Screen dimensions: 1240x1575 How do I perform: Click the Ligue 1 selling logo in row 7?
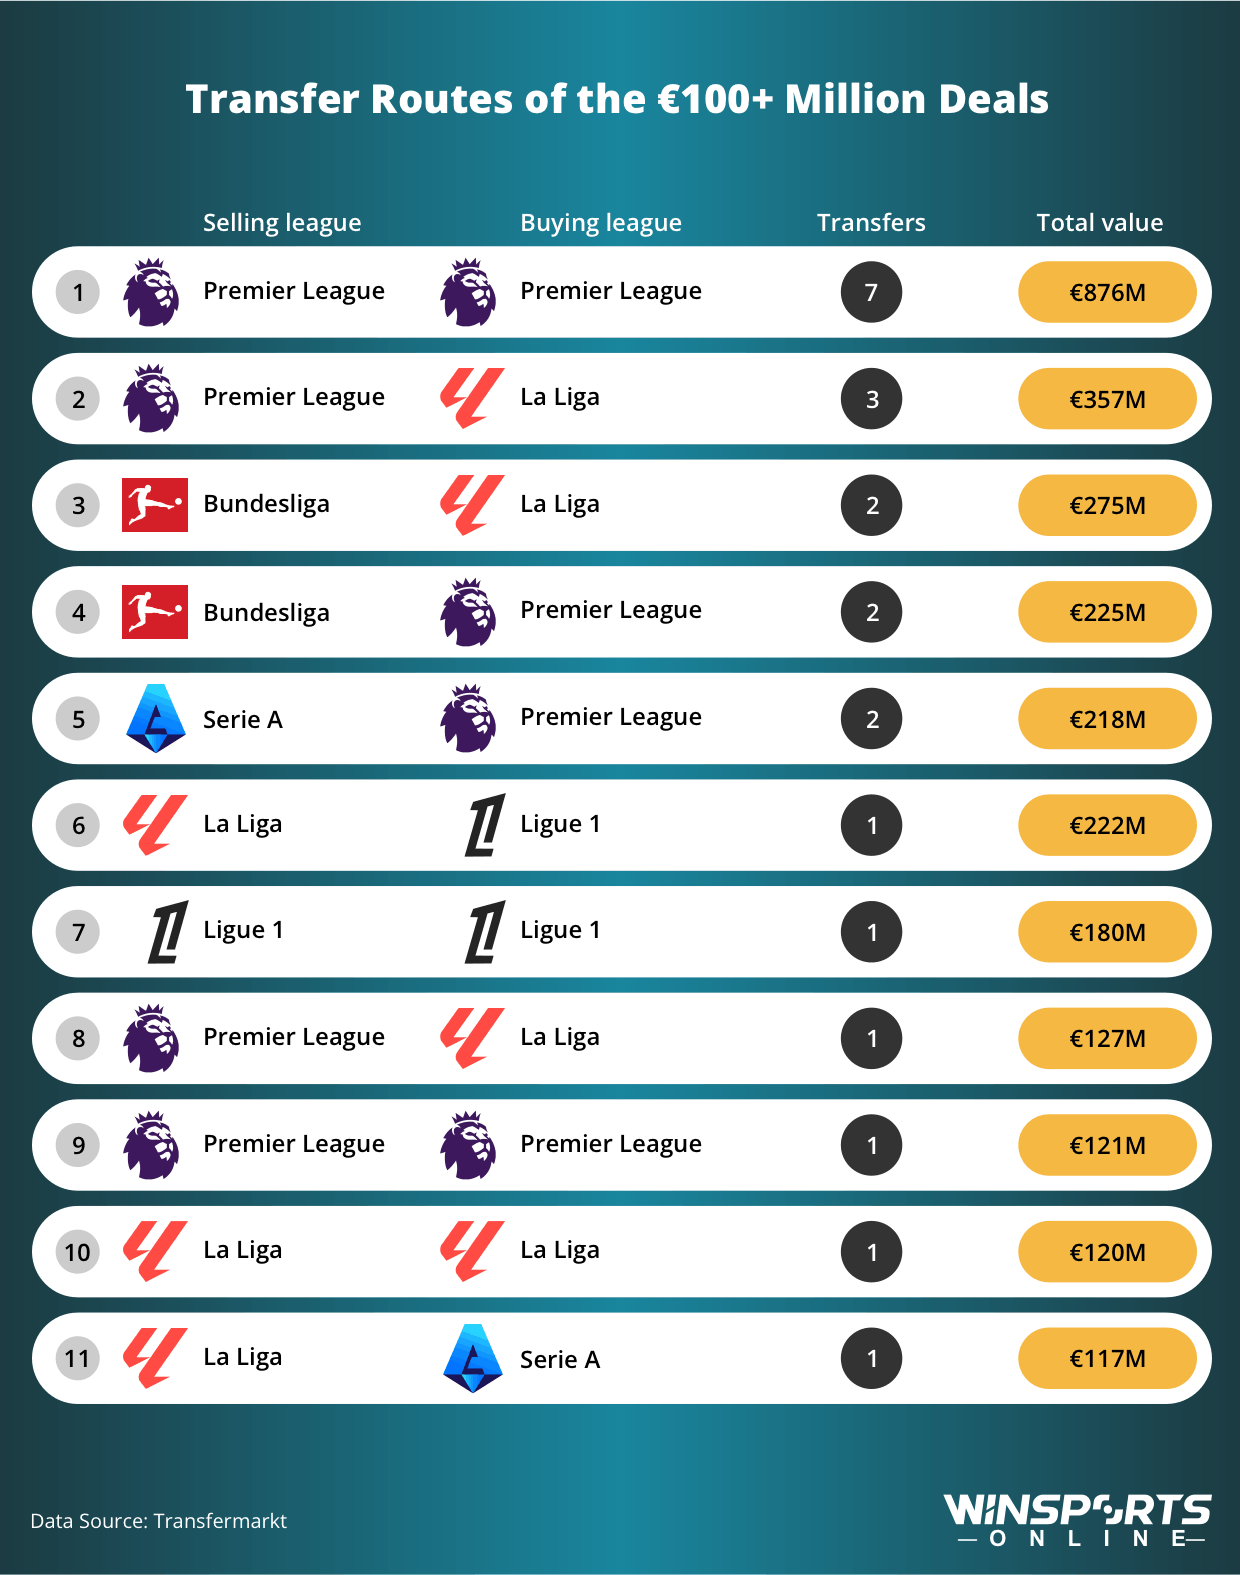point(168,932)
